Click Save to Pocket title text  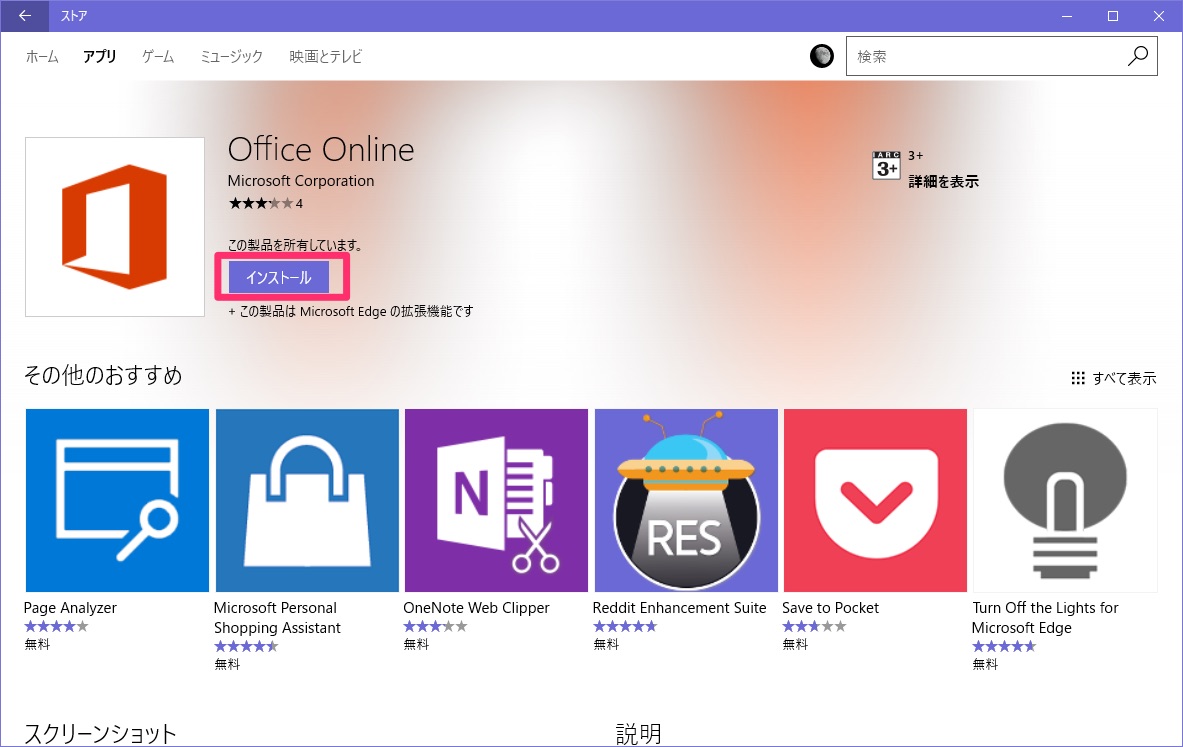pos(831,607)
